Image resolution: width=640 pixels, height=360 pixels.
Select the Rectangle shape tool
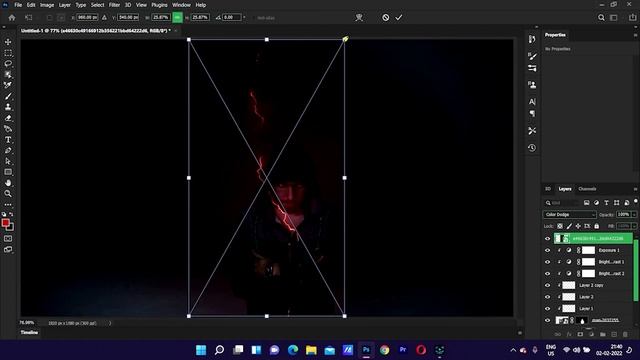pyautogui.click(x=8, y=172)
